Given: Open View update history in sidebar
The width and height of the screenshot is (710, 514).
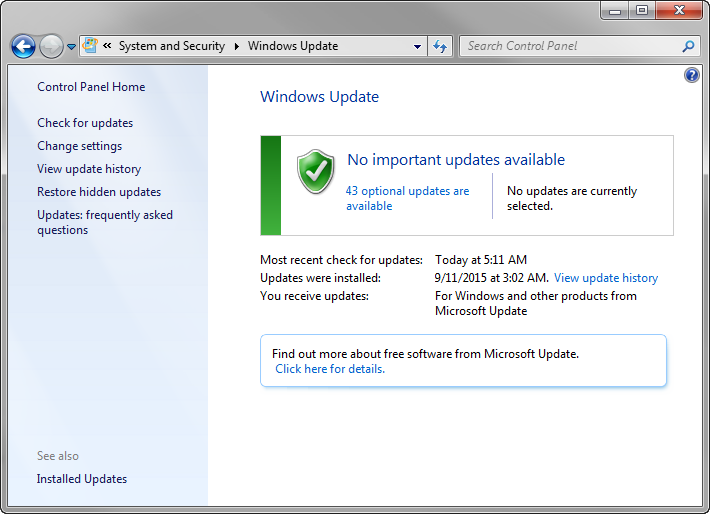Looking at the screenshot, I should pyautogui.click(x=89, y=169).
